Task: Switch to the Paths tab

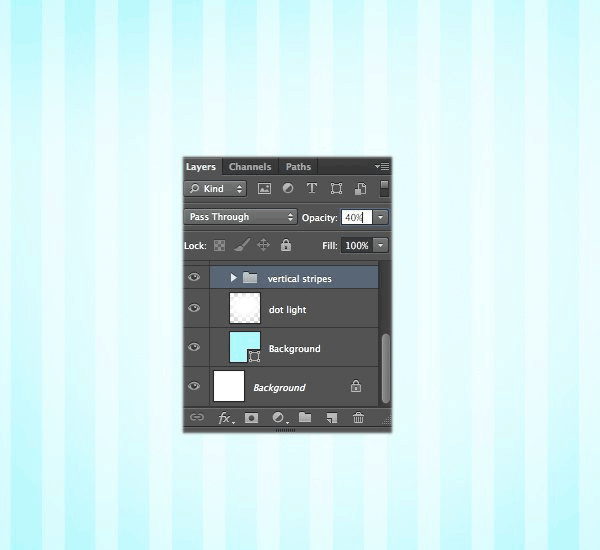Action: click(x=298, y=167)
